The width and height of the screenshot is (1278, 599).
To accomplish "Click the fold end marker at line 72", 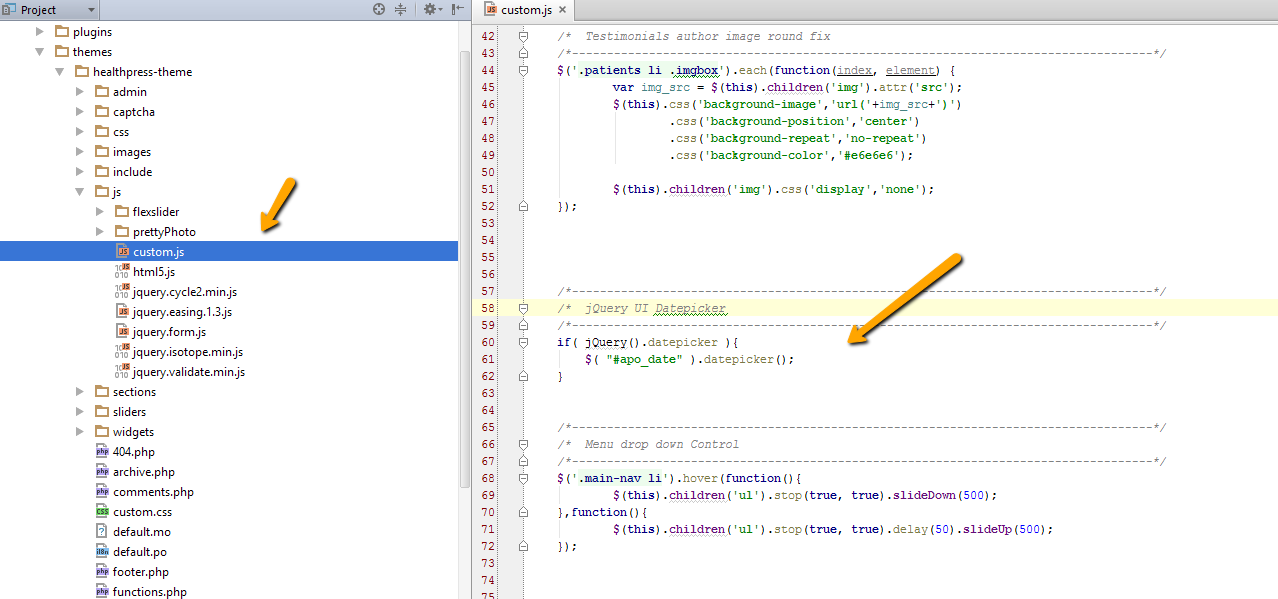I will pyautogui.click(x=523, y=546).
